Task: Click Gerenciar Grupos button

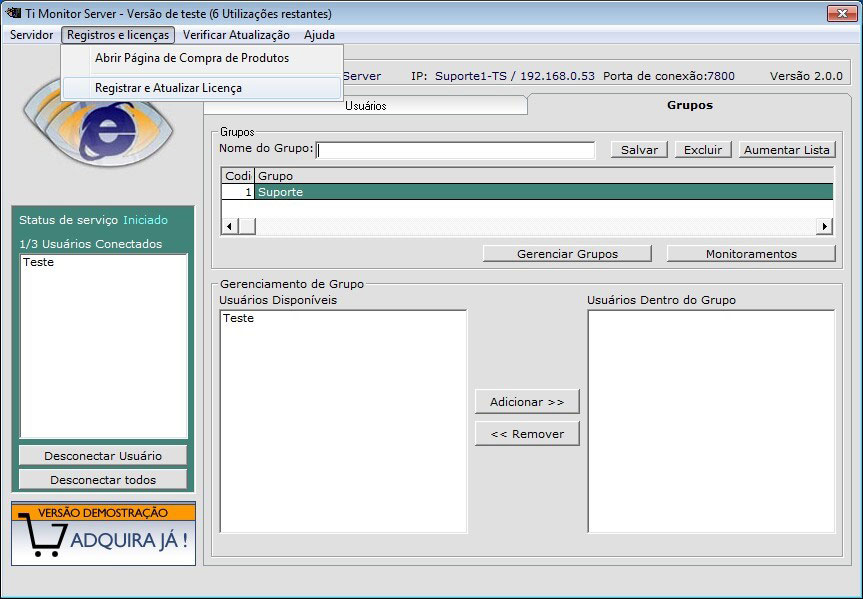Action: coord(567,254)
